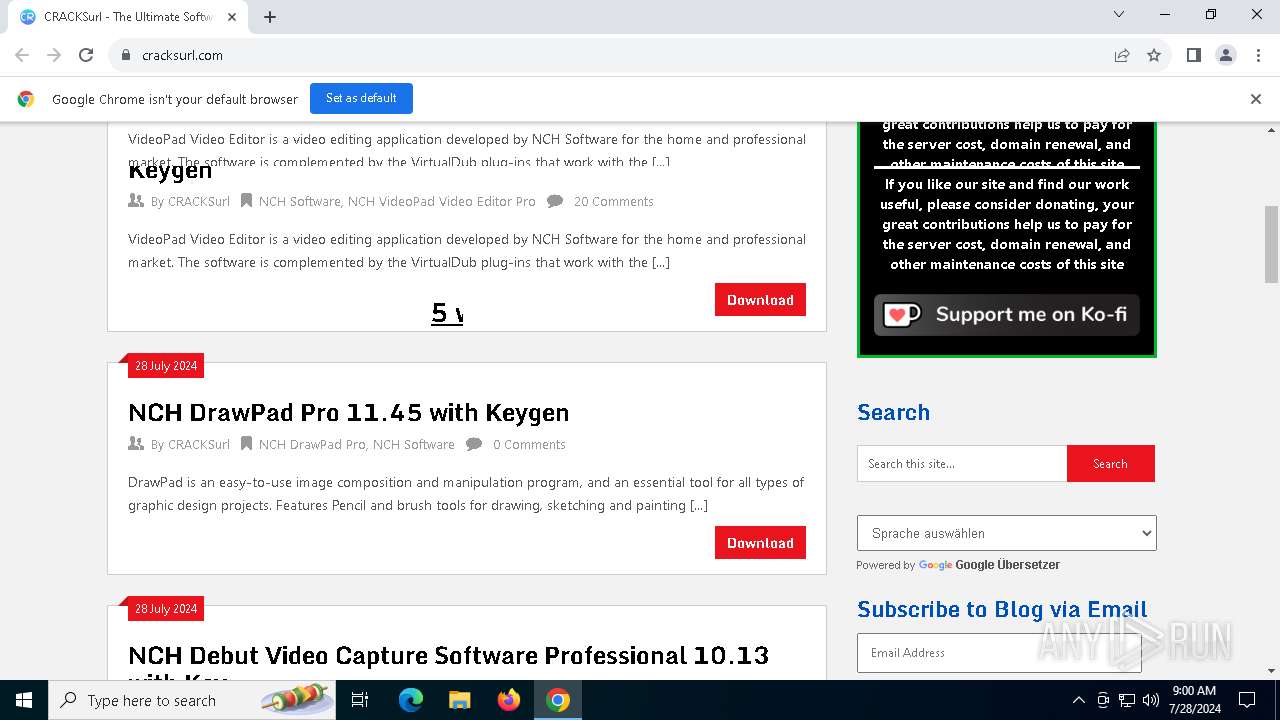Reload the page with the refresh icon
Screen dimensions: 1280x720
click(86, 55)
